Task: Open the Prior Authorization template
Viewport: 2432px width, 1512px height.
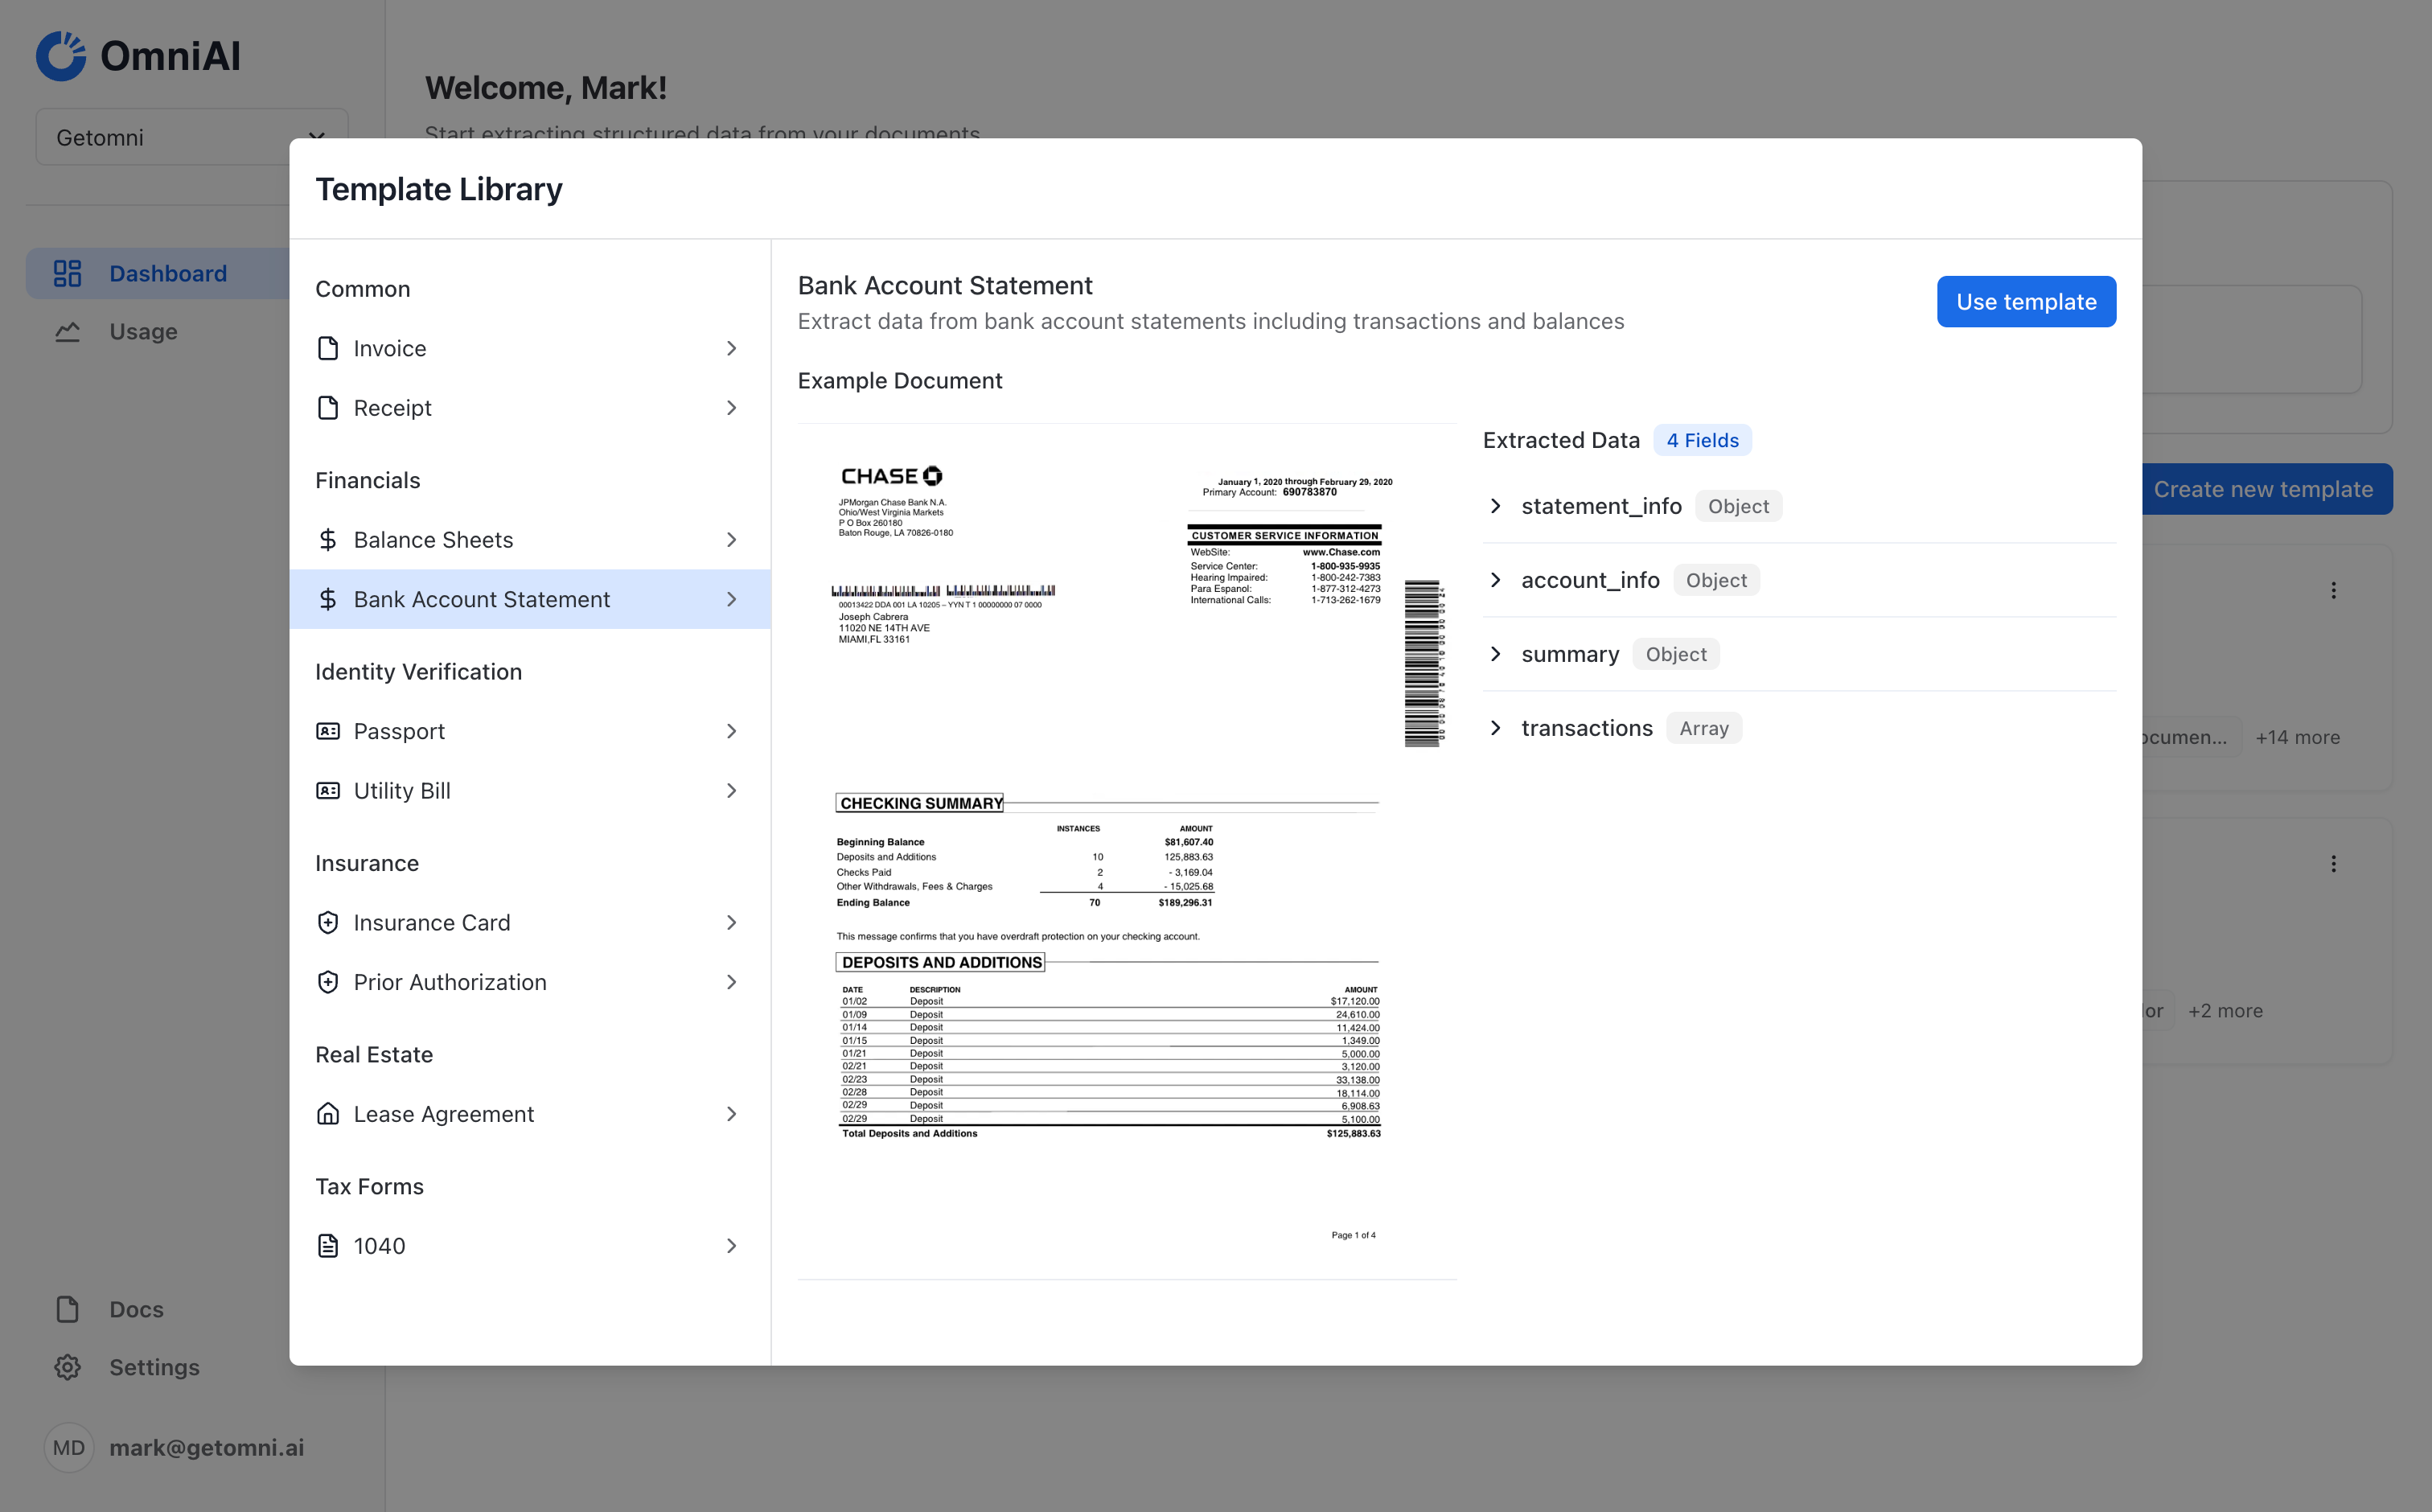Action: (449, 982)
